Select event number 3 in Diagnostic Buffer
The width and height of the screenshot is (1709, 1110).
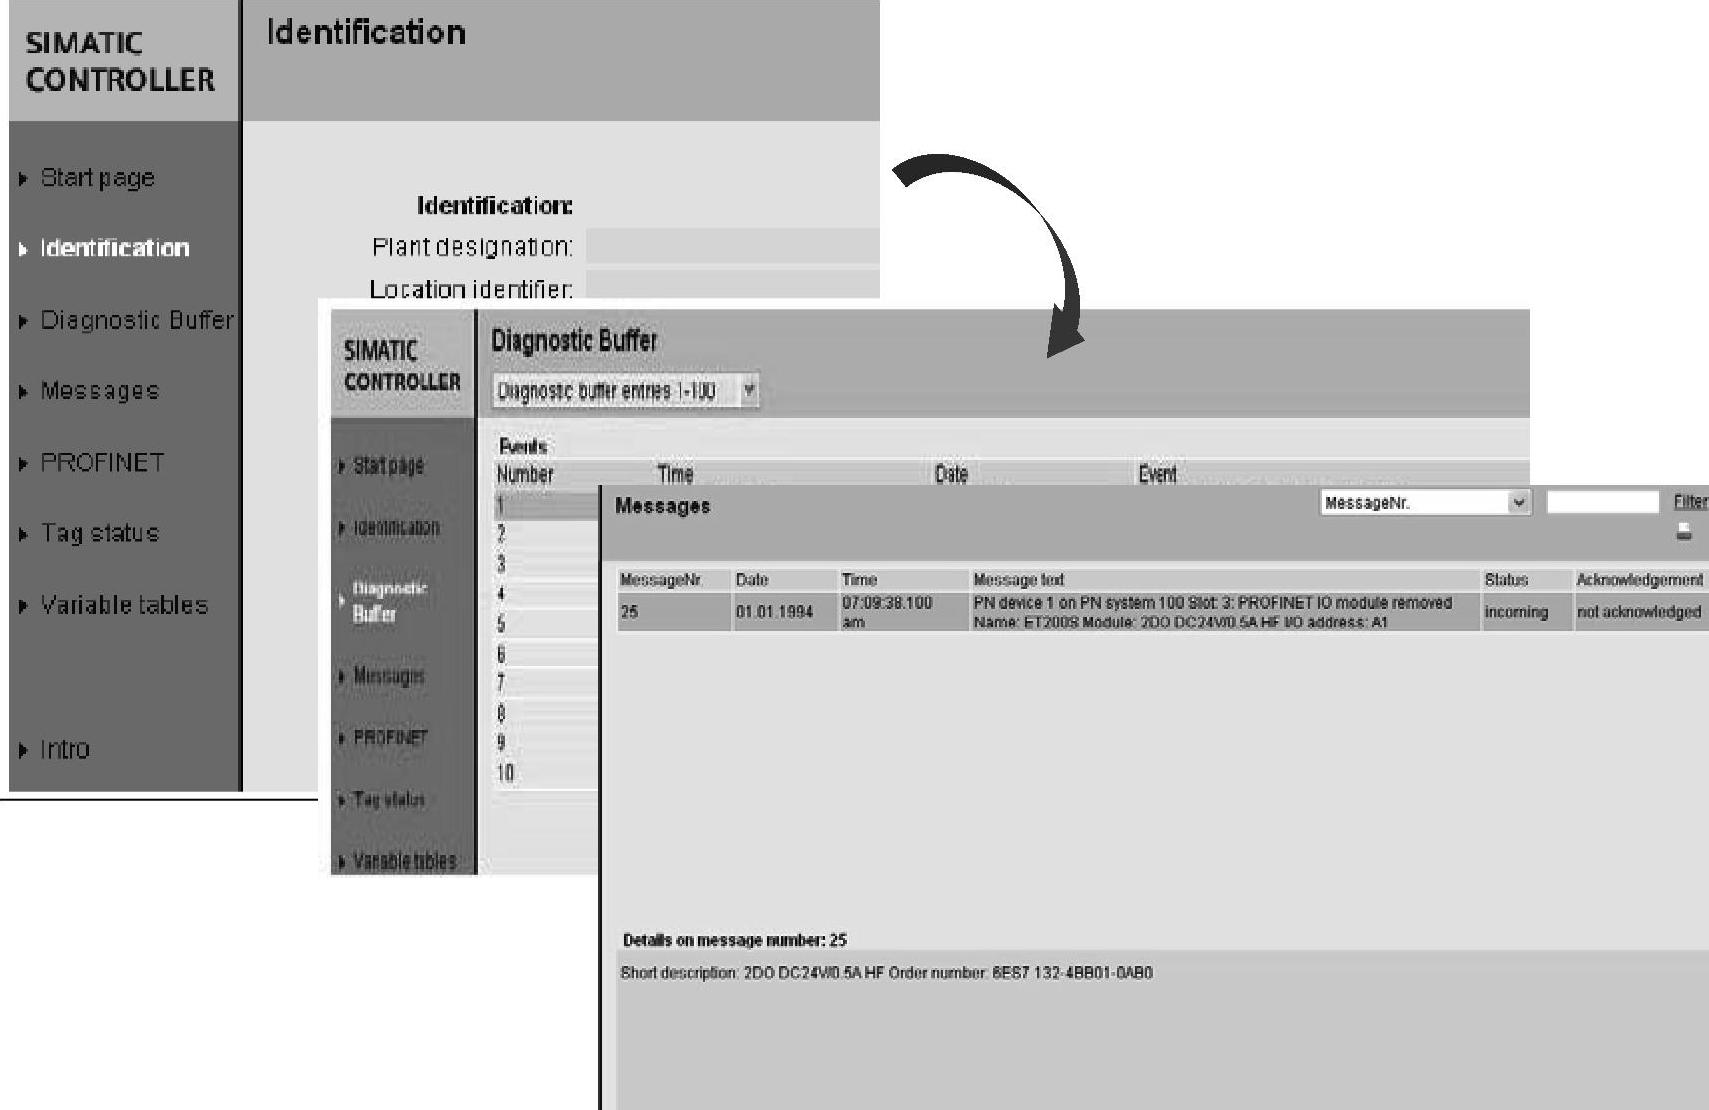[546, 564]
